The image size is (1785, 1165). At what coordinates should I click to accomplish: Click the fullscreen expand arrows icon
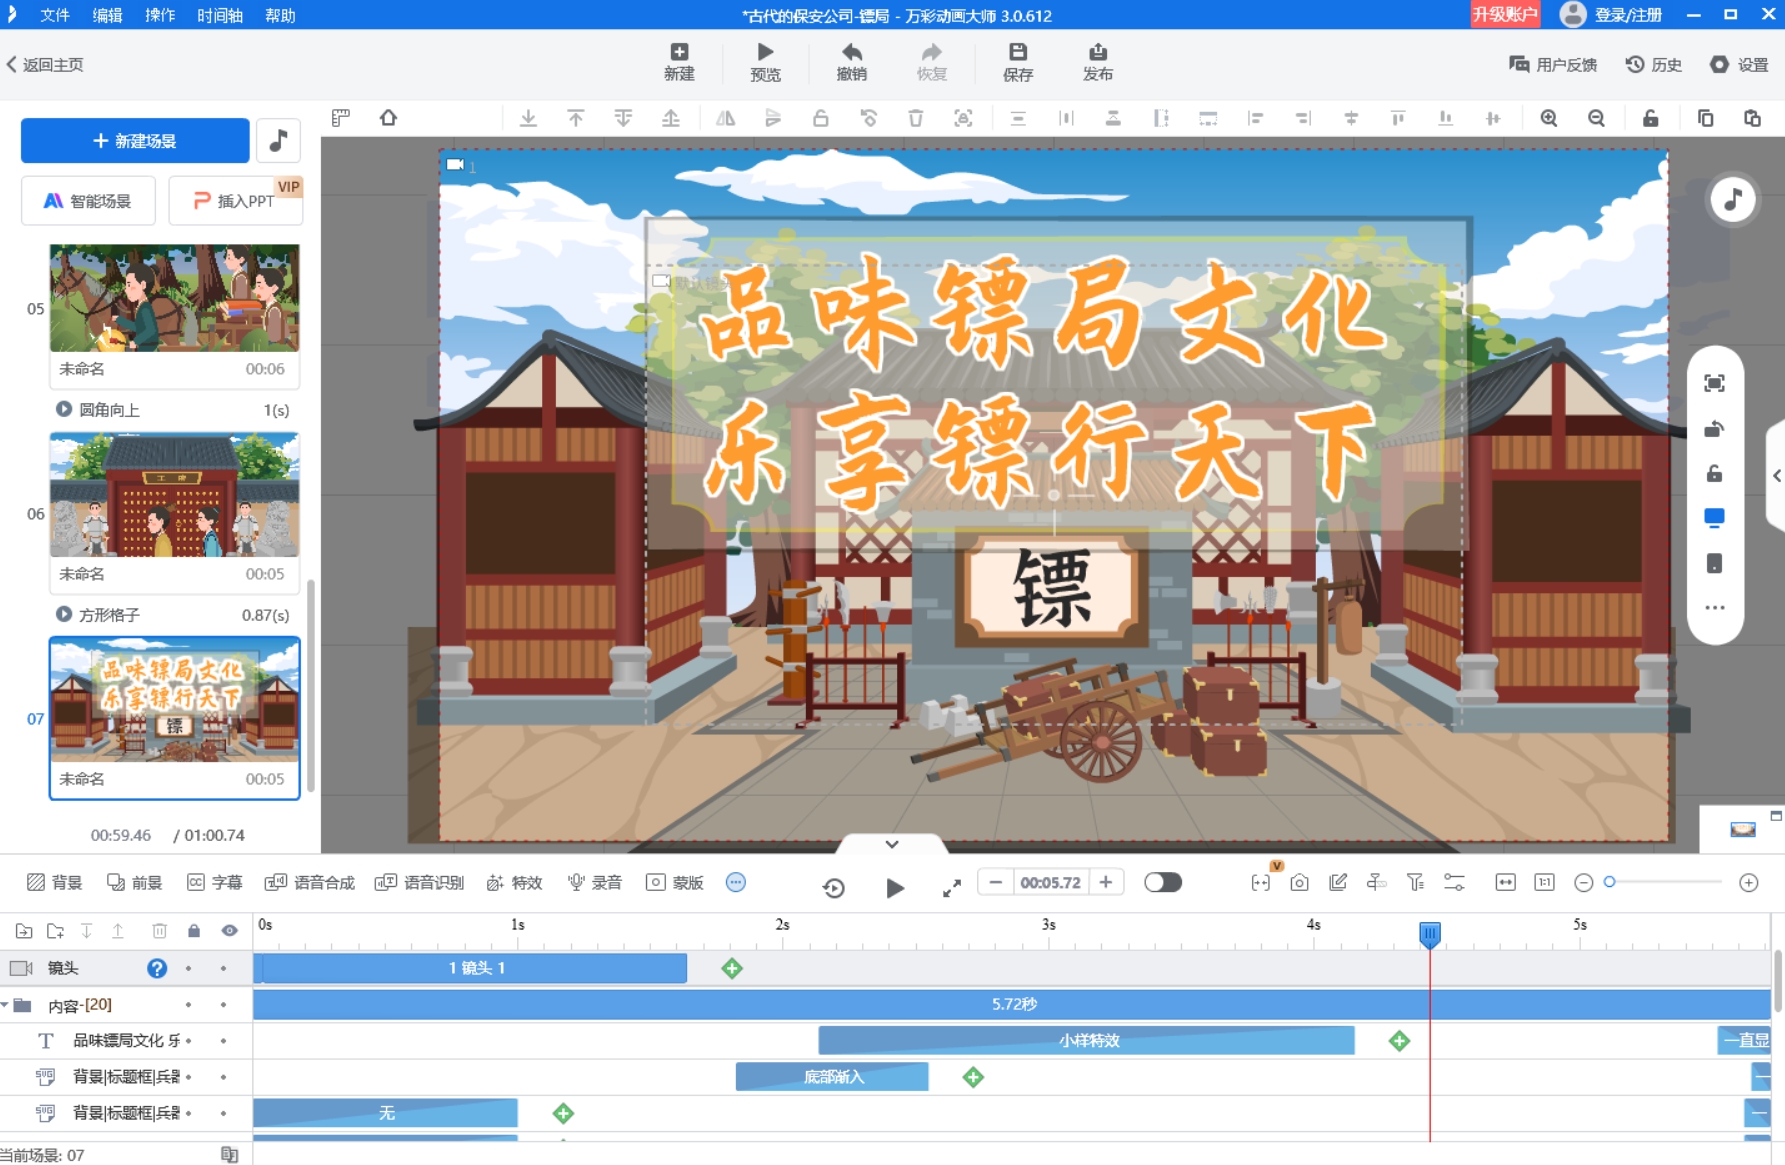coord(952,888)
